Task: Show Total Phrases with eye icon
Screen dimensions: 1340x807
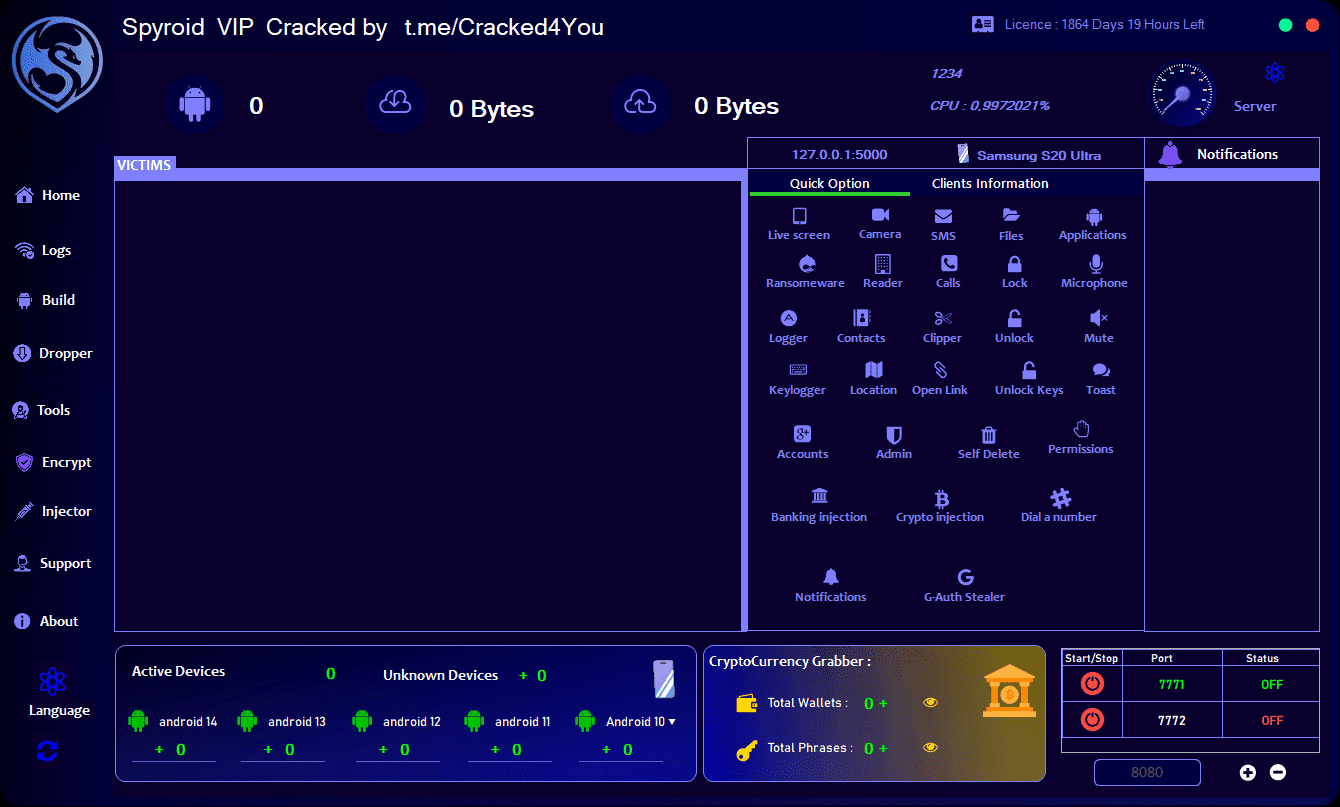Action: point(931,747)
